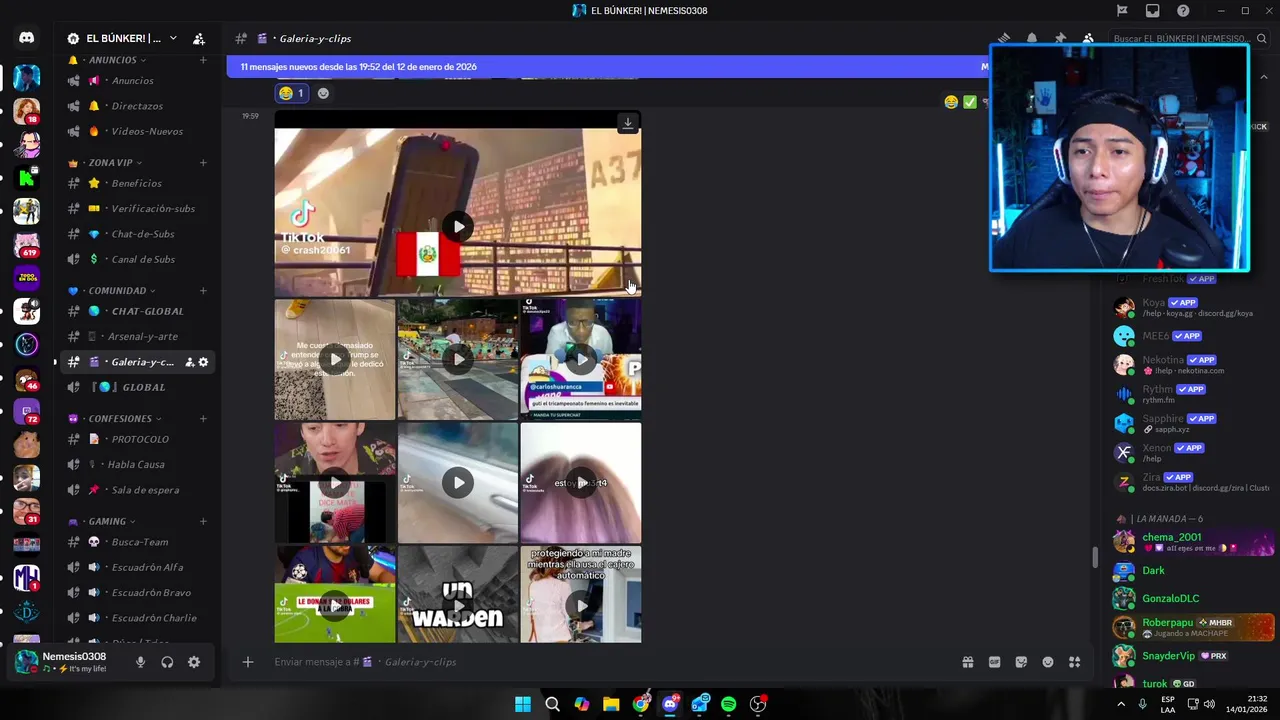Click create invite icon on Galeria-y-clips channel

click(189, 362)
